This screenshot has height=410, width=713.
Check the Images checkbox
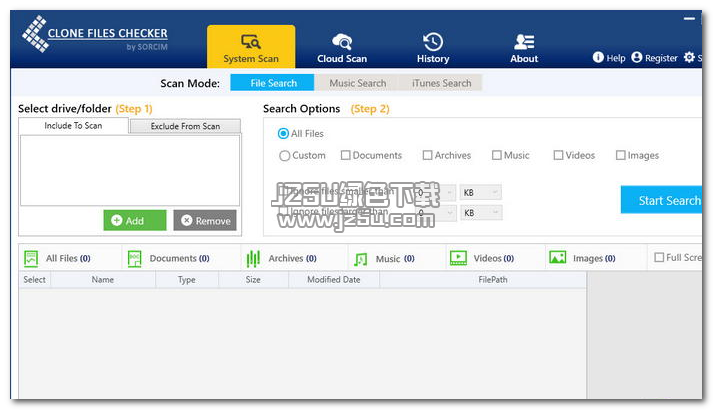(621, 155)
